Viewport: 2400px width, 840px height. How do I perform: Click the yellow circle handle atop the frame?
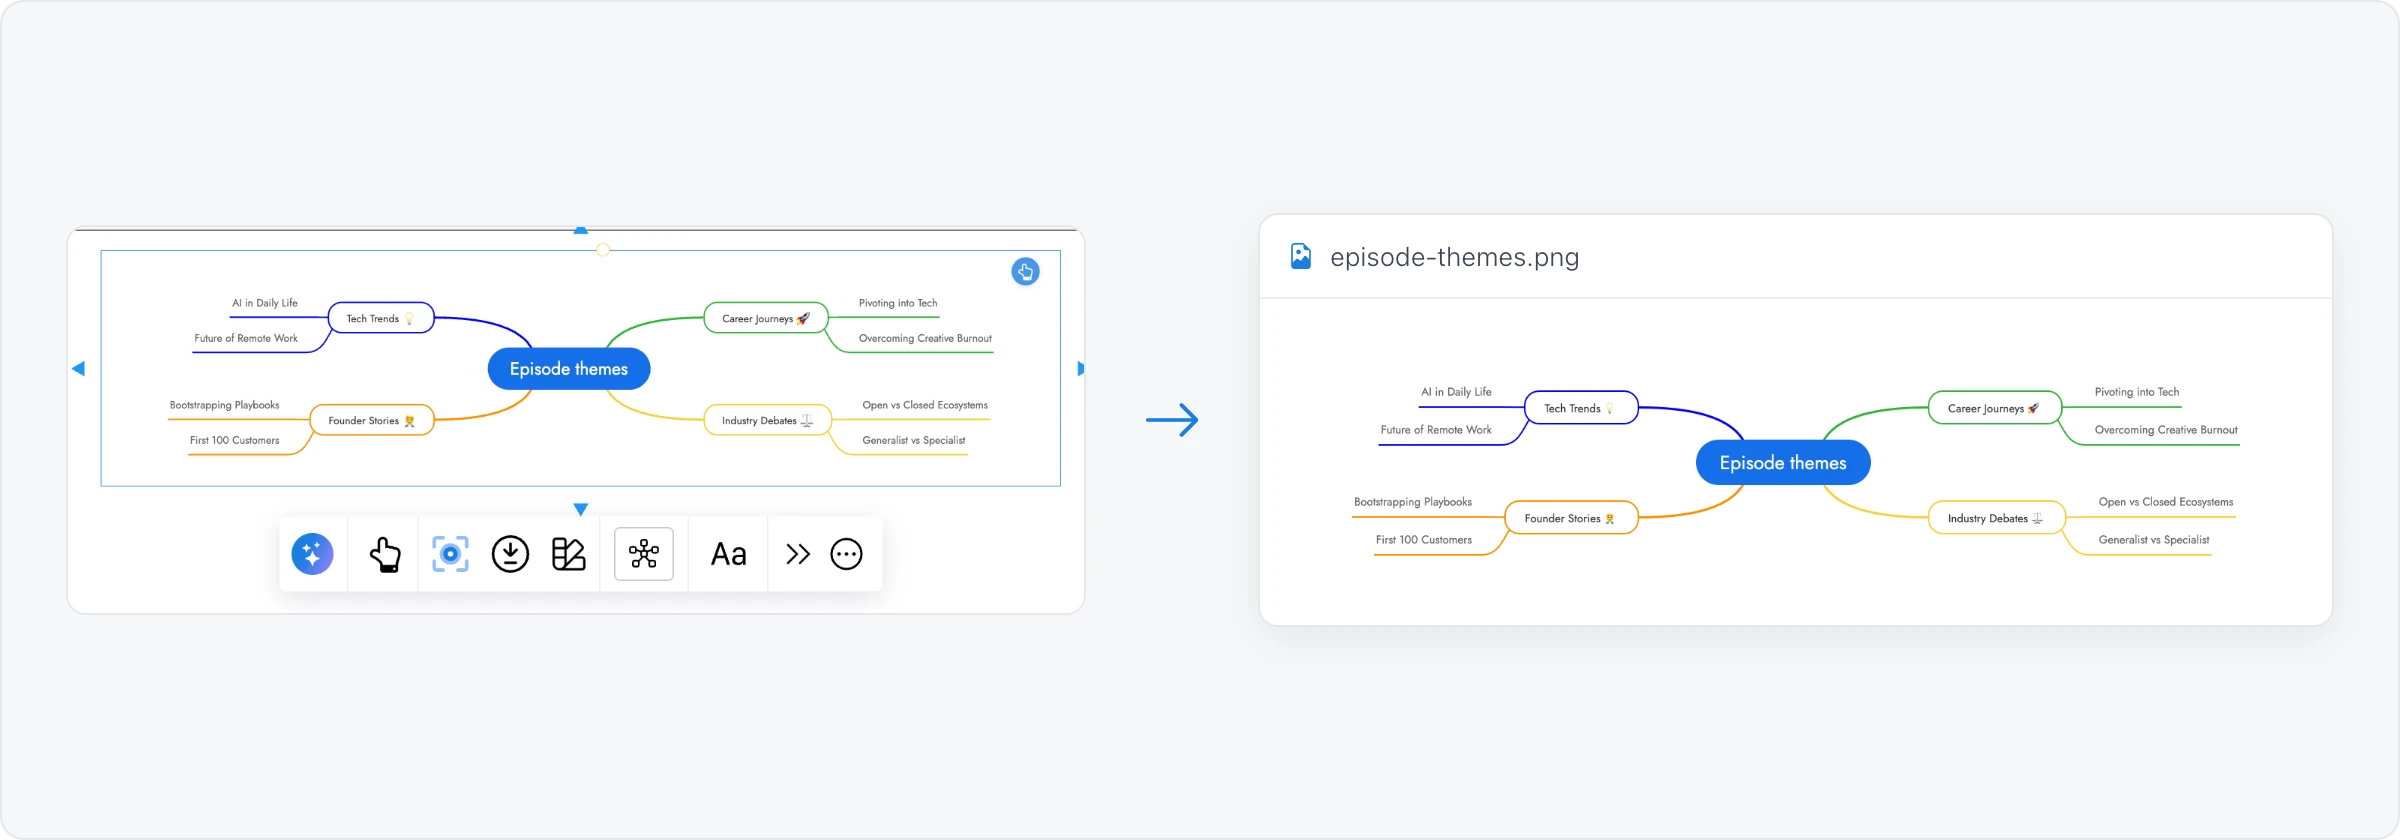(x=603, y=250)
